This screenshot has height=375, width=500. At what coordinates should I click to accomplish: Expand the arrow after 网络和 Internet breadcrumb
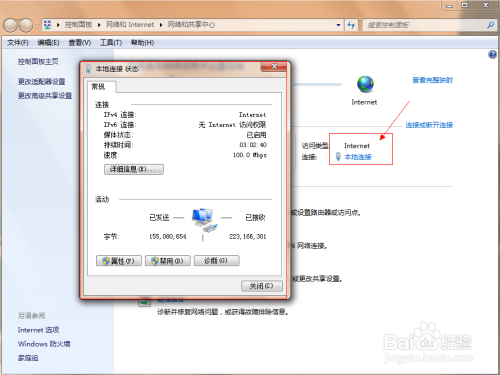161,25
